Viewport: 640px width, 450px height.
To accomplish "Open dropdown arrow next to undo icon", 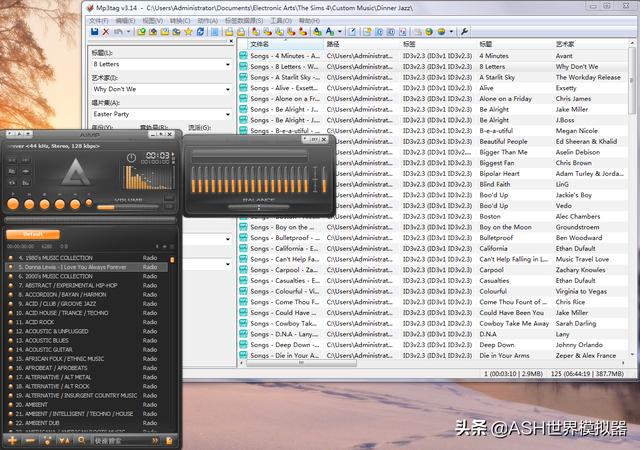I will click(128, 31).
